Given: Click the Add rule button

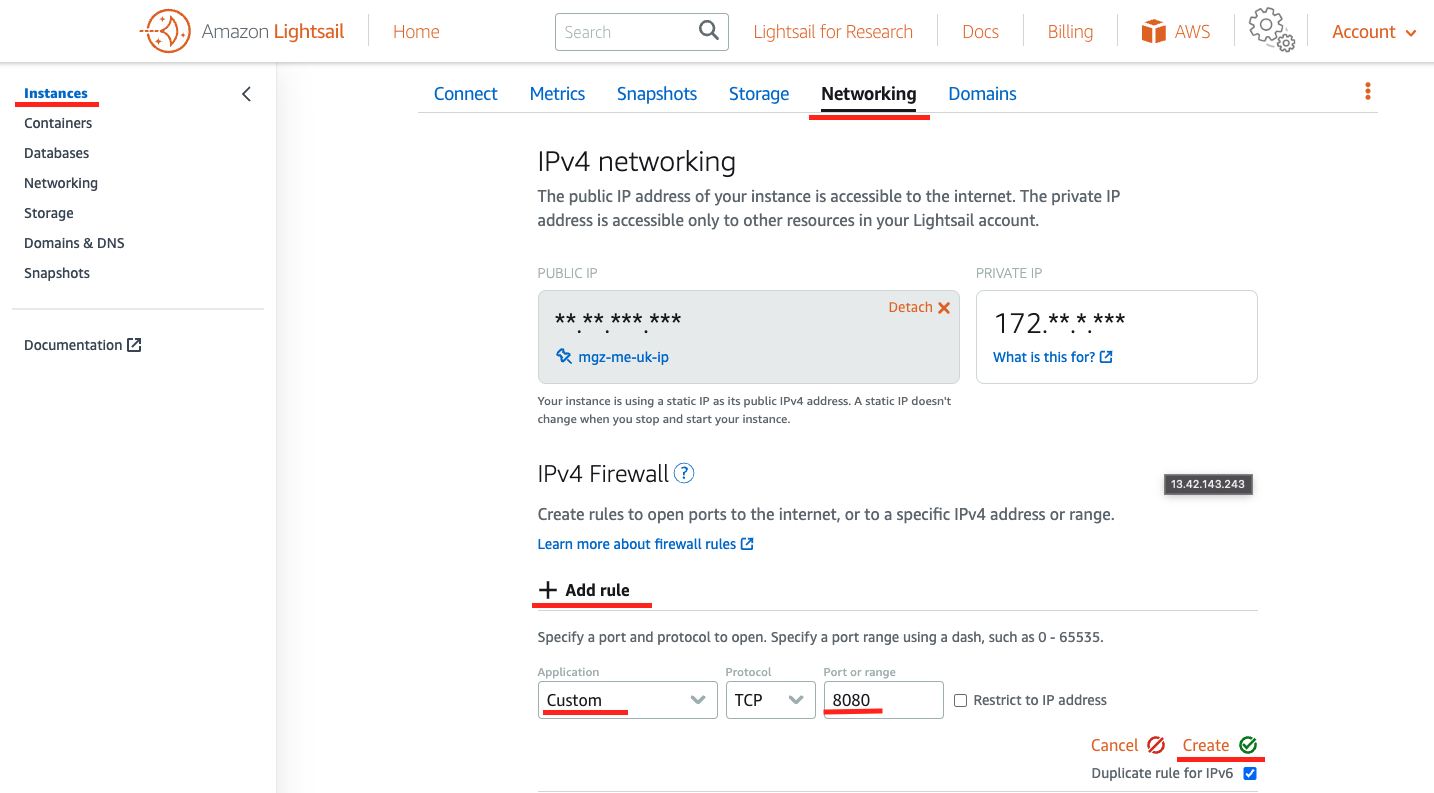Looking at the screenshot, I should tap(584, 590).
